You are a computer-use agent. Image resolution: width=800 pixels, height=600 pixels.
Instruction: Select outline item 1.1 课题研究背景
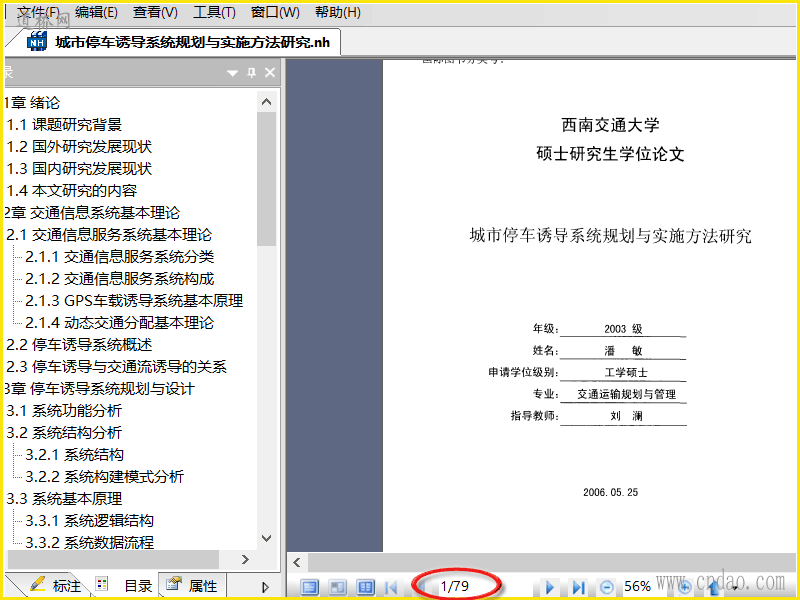coord(64,124)
